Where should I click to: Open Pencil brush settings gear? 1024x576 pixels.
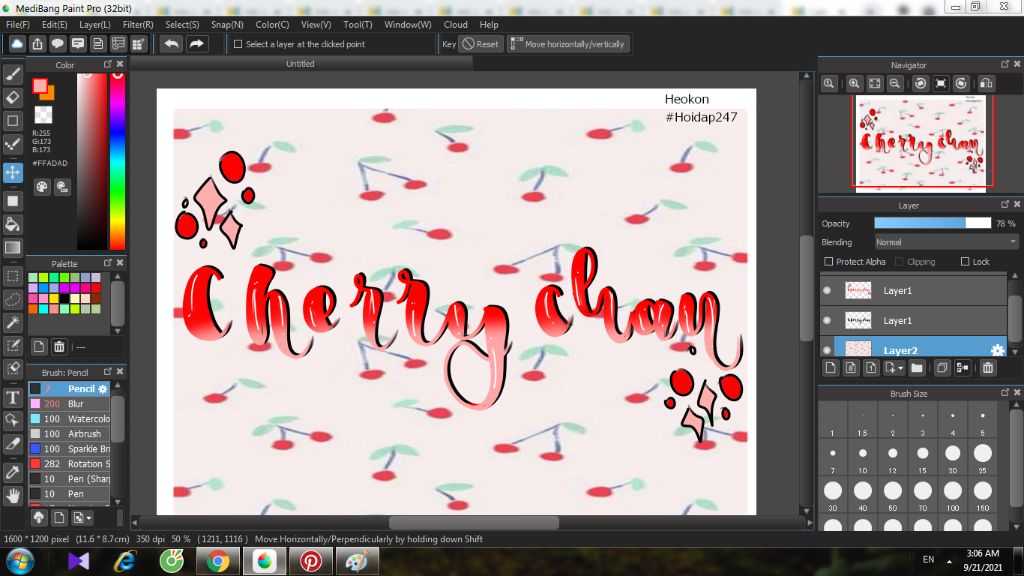[103, 389]
